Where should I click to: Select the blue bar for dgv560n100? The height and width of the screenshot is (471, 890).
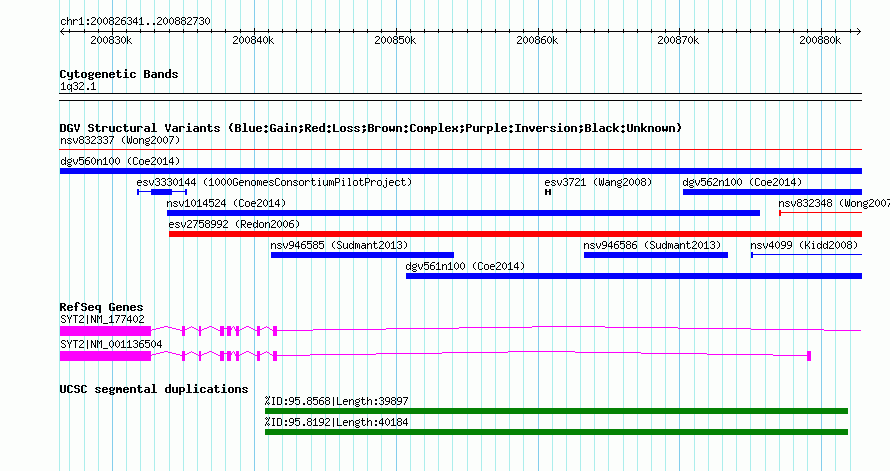pyautogui.click(x=461, y=171)
